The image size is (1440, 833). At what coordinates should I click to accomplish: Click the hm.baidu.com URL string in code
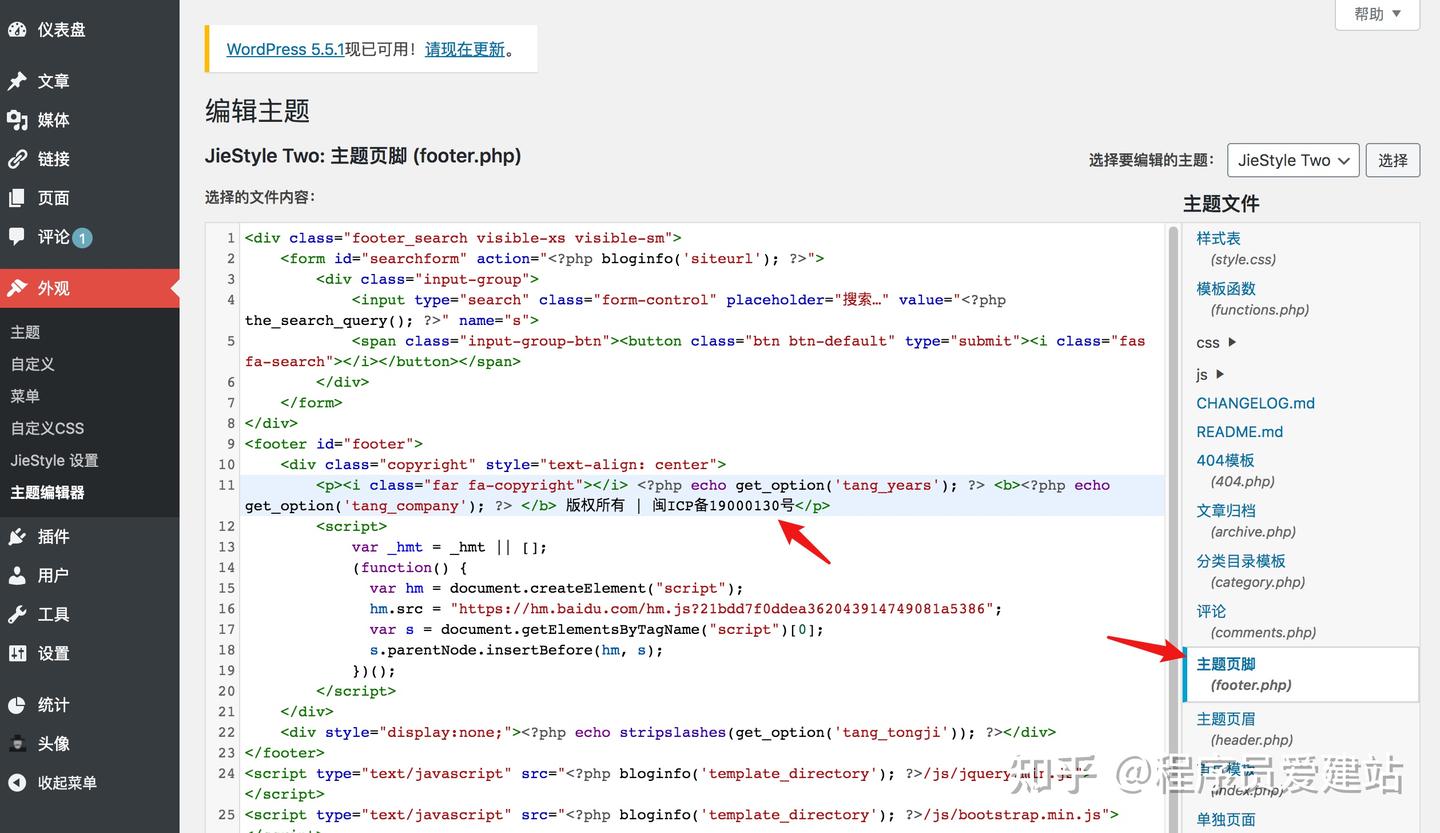(722, 609)
